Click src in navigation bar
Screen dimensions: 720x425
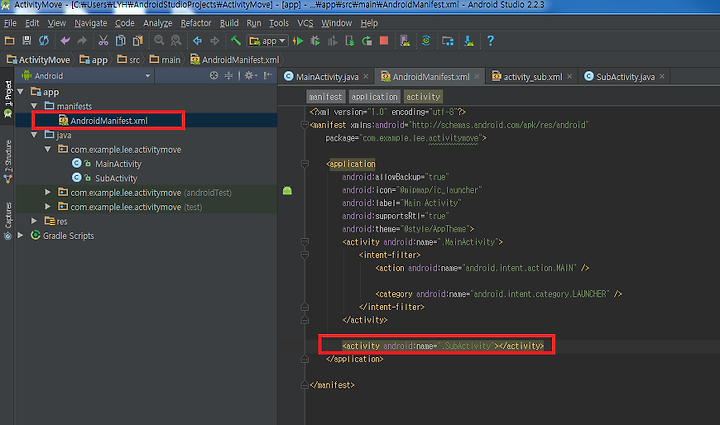(x=129, y=60)
